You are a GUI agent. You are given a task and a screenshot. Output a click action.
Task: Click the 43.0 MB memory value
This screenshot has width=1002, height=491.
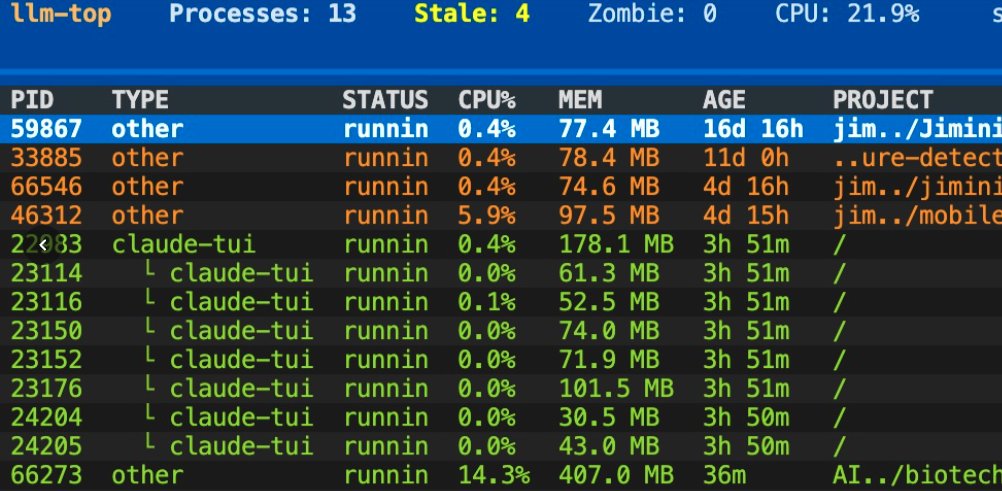tap(609, 446)
